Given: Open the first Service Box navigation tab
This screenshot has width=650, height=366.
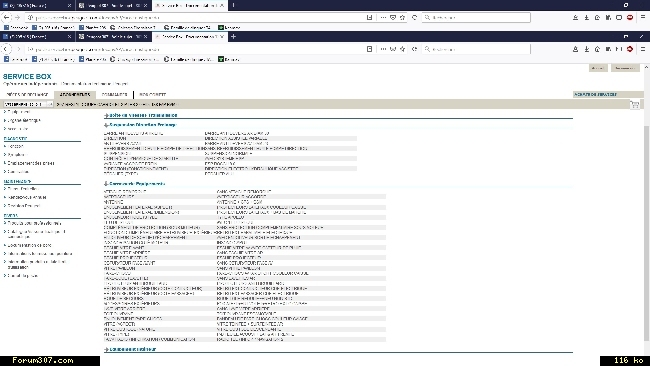Looking at the screenshot, I should coord(27,95).
